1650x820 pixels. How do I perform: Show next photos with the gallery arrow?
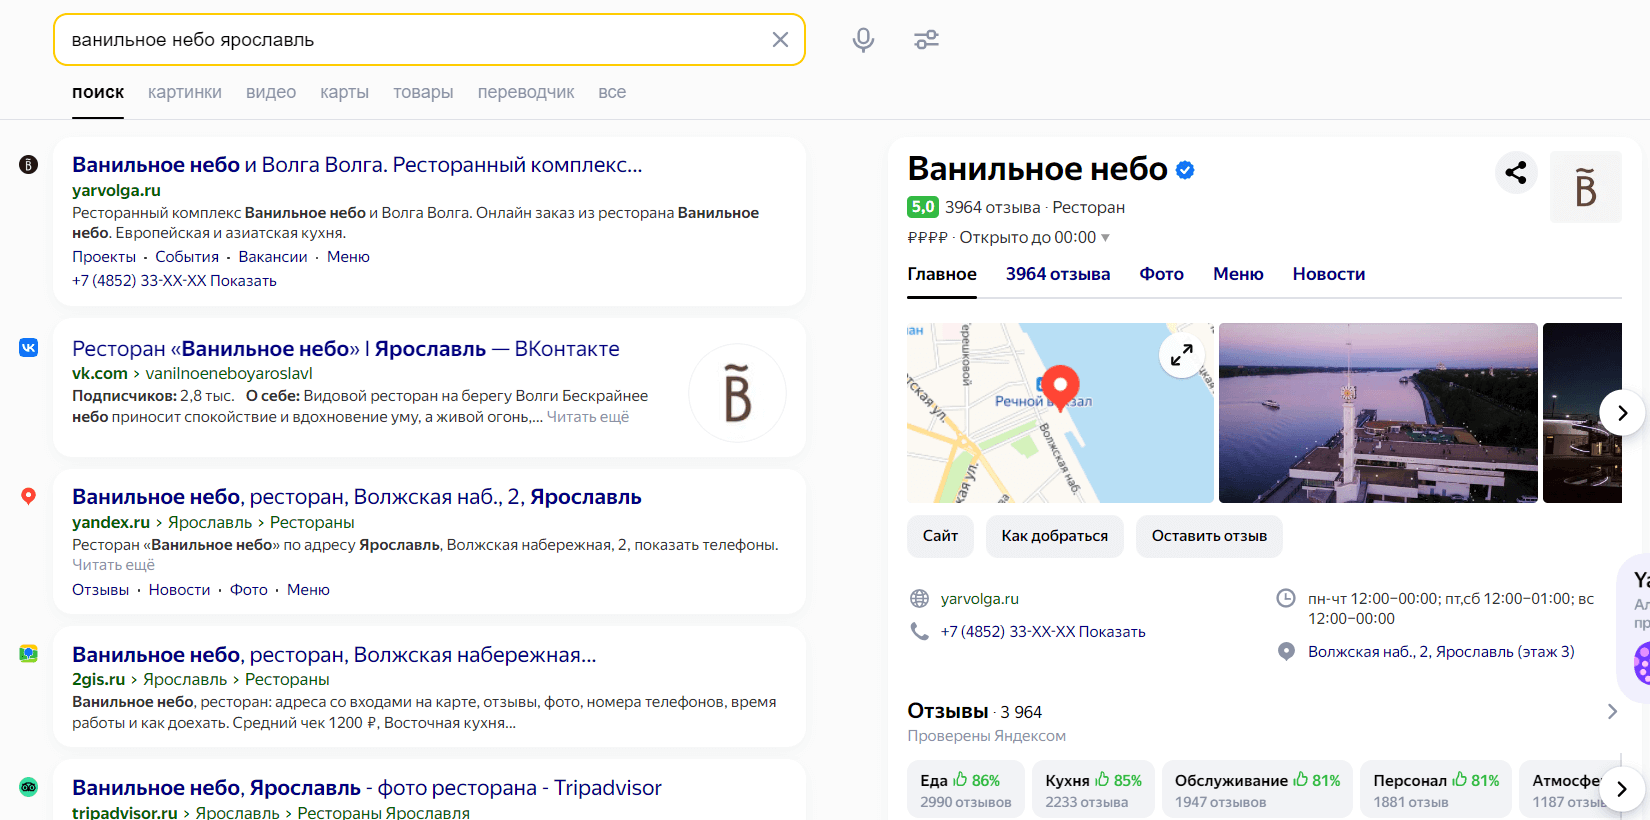1621,412
